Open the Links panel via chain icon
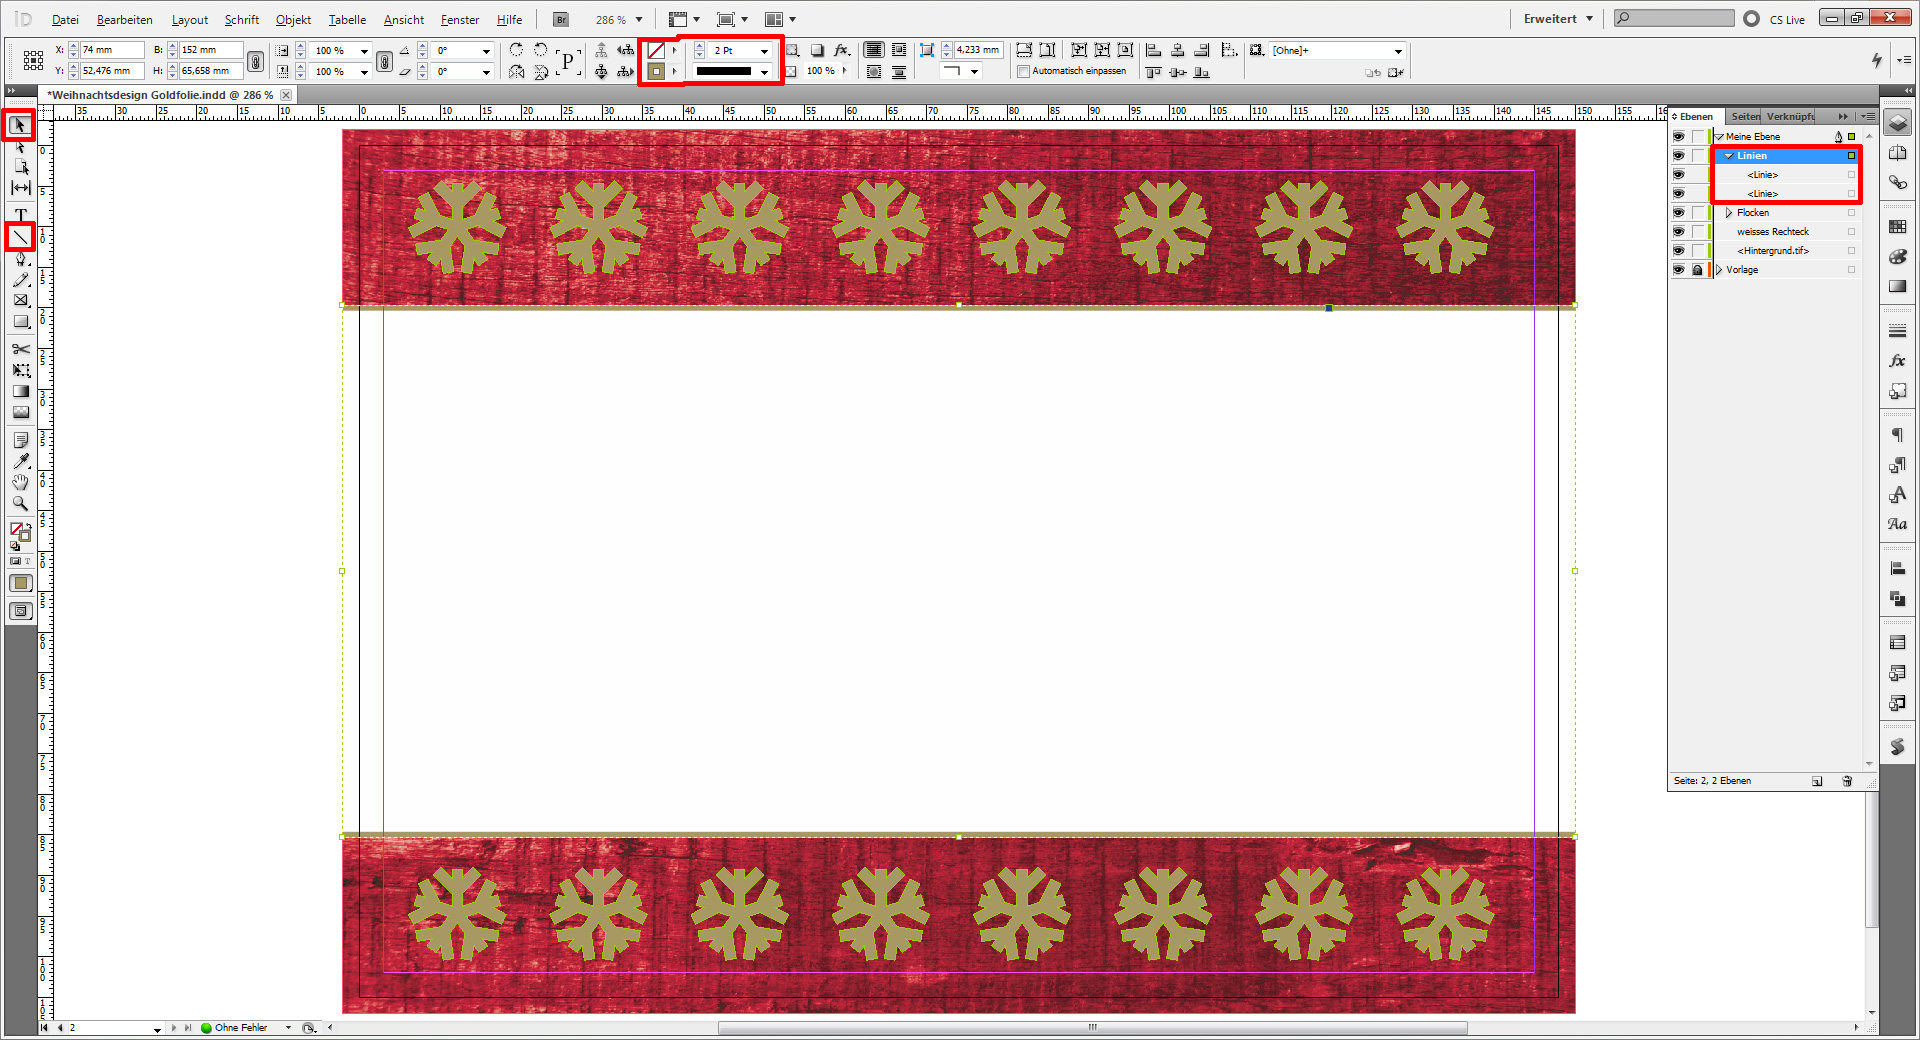1920x1040 pixels. click(1897, 183)
